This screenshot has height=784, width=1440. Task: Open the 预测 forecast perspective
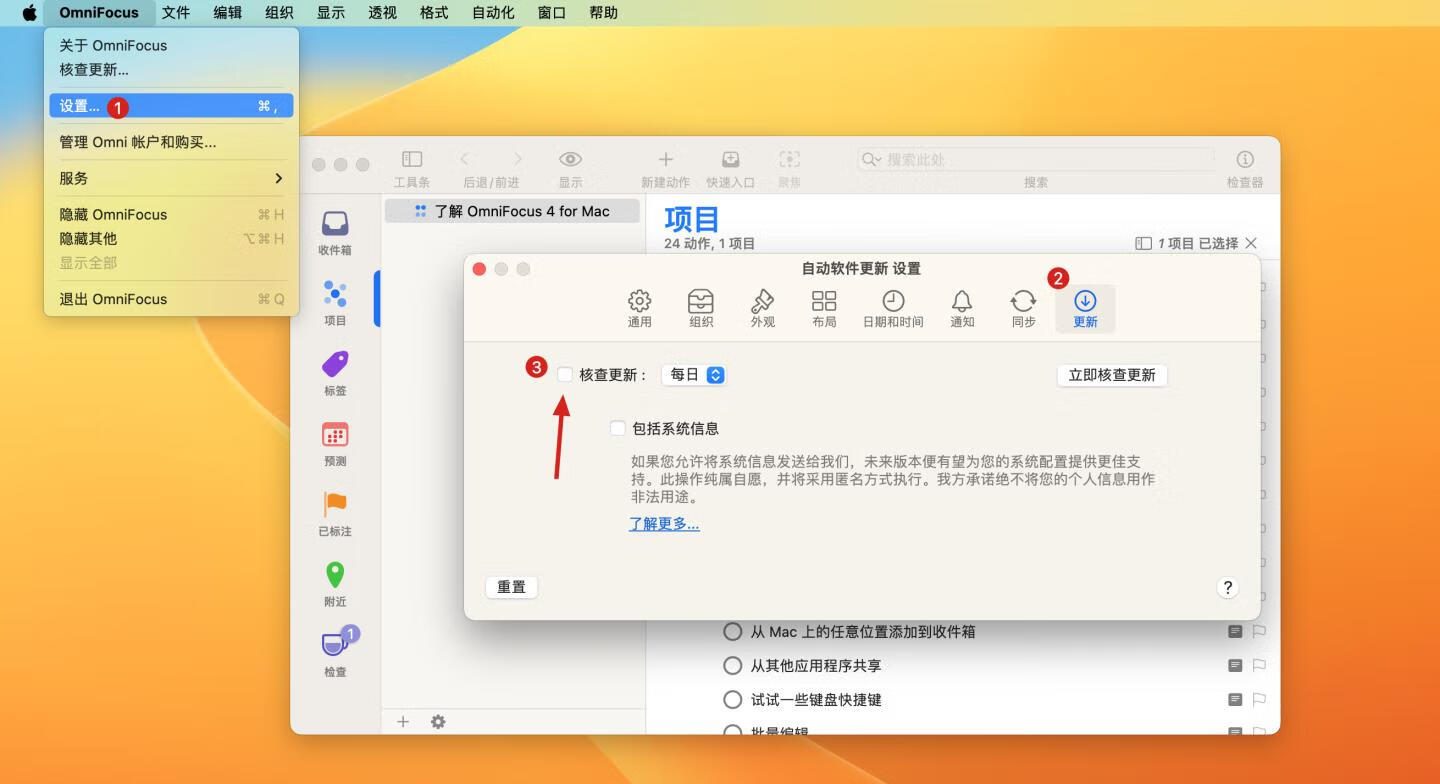pyautogui.click(x=335, y=443)
